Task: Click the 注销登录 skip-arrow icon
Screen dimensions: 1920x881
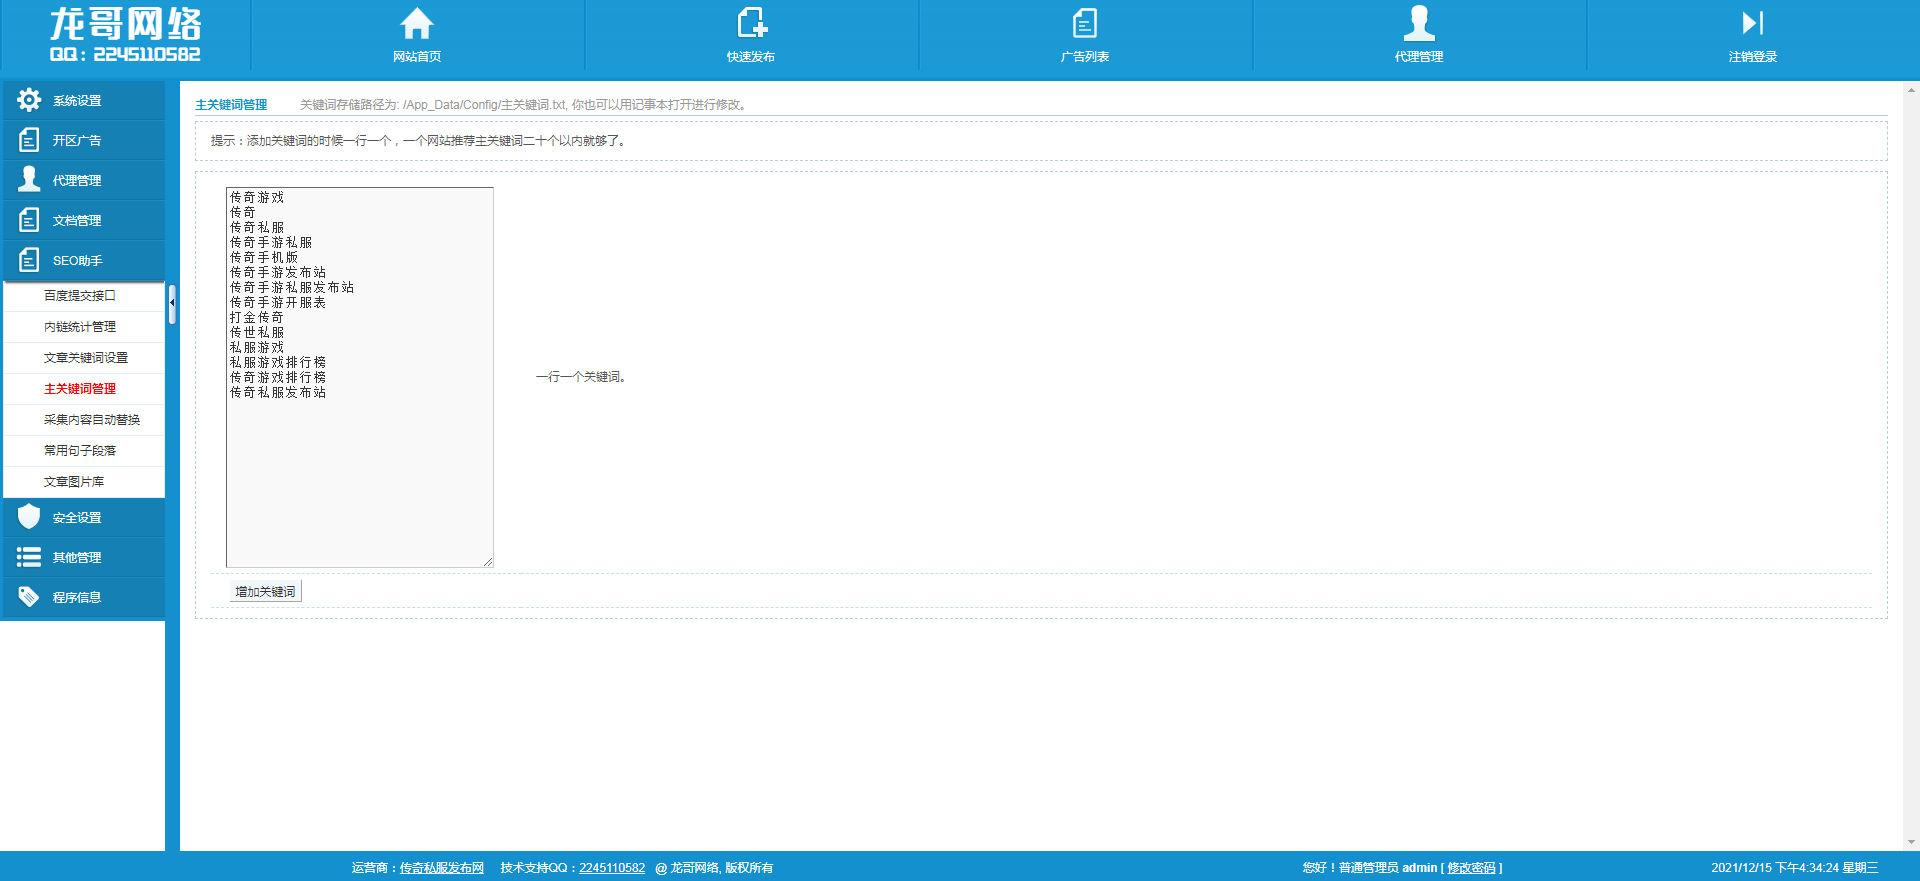Action: 1753,23
